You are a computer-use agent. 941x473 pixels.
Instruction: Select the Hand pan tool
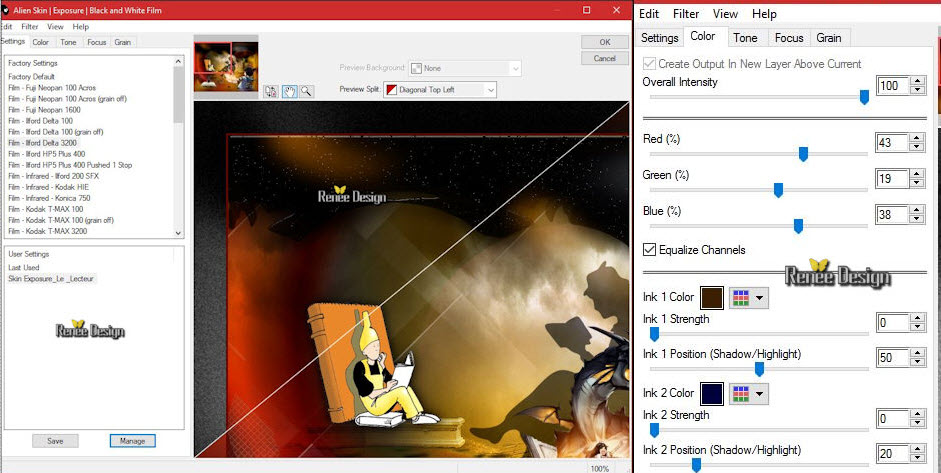[x=289, y=91]
